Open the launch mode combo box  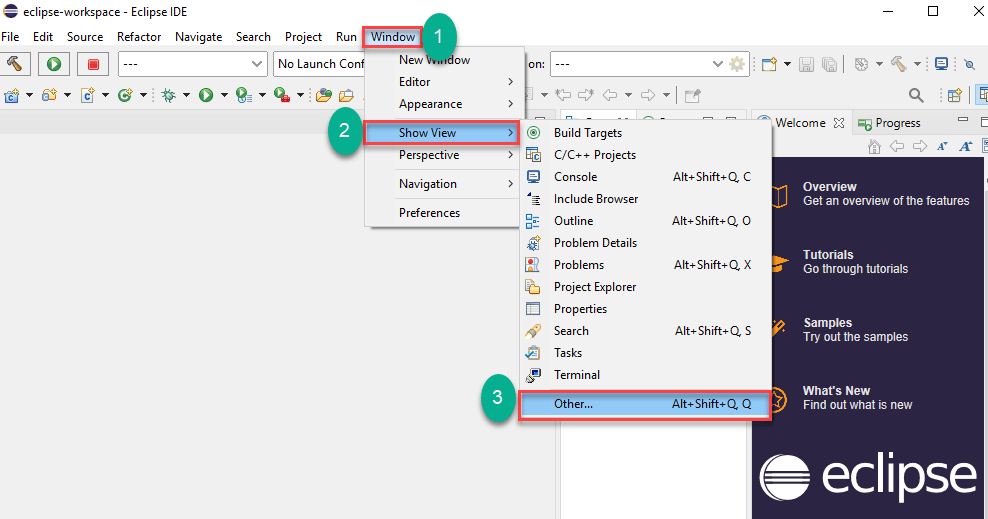click(x=192, y=64)
